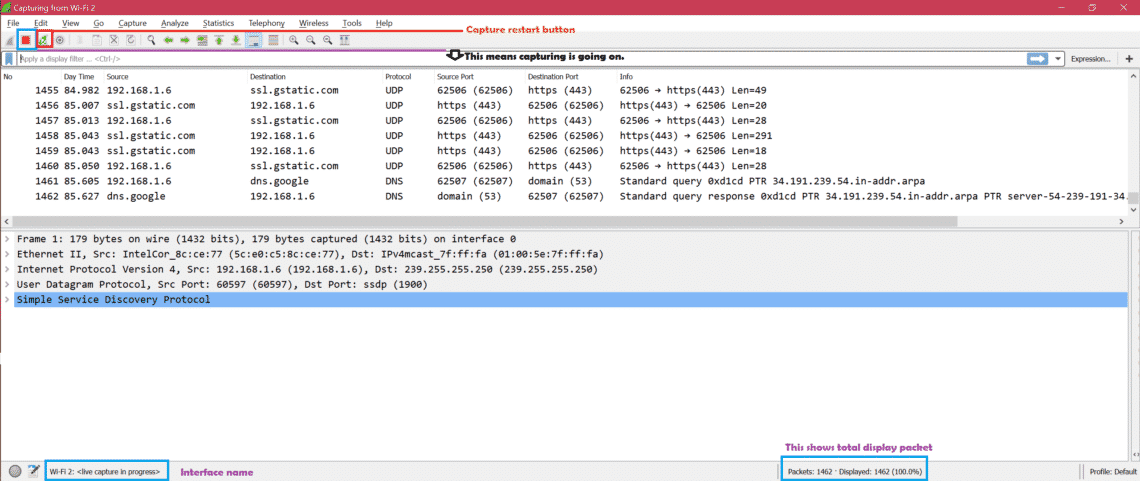Open the Statistics menu
Image resolution: width=1140 pixels, height=481 pixels.
tap(219, 23)
